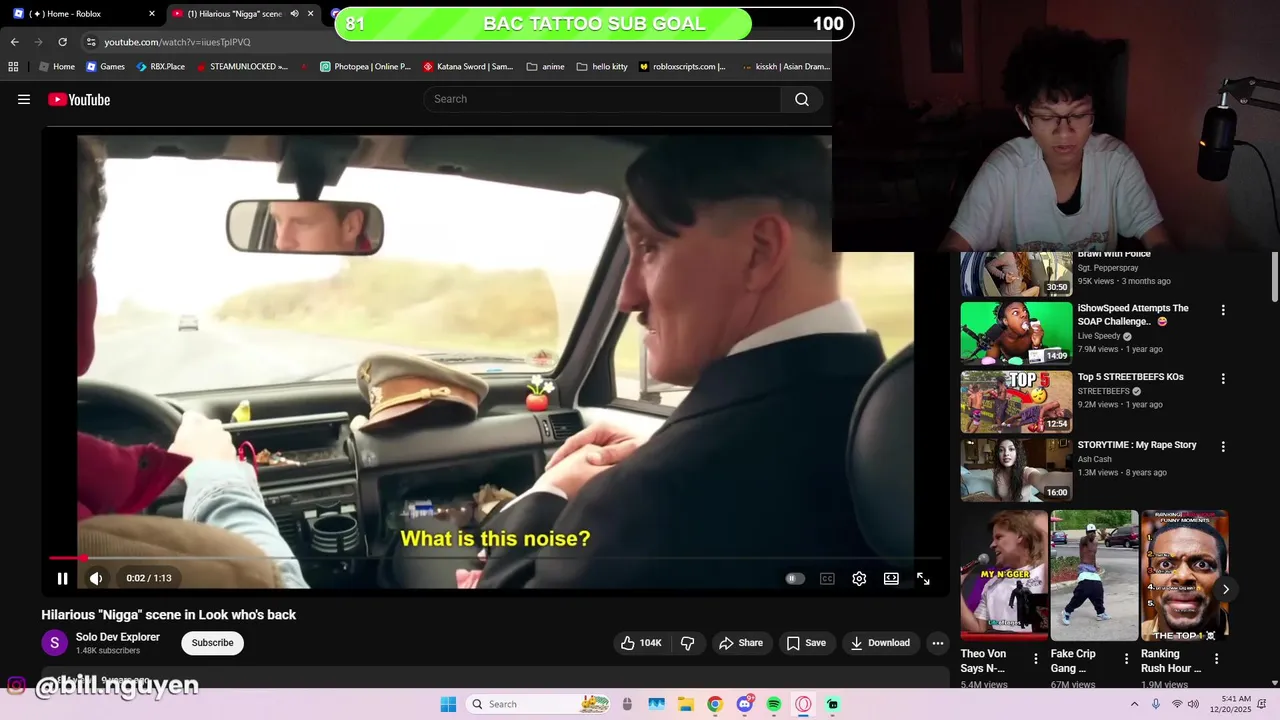Focus the YouTube search field

603,99
